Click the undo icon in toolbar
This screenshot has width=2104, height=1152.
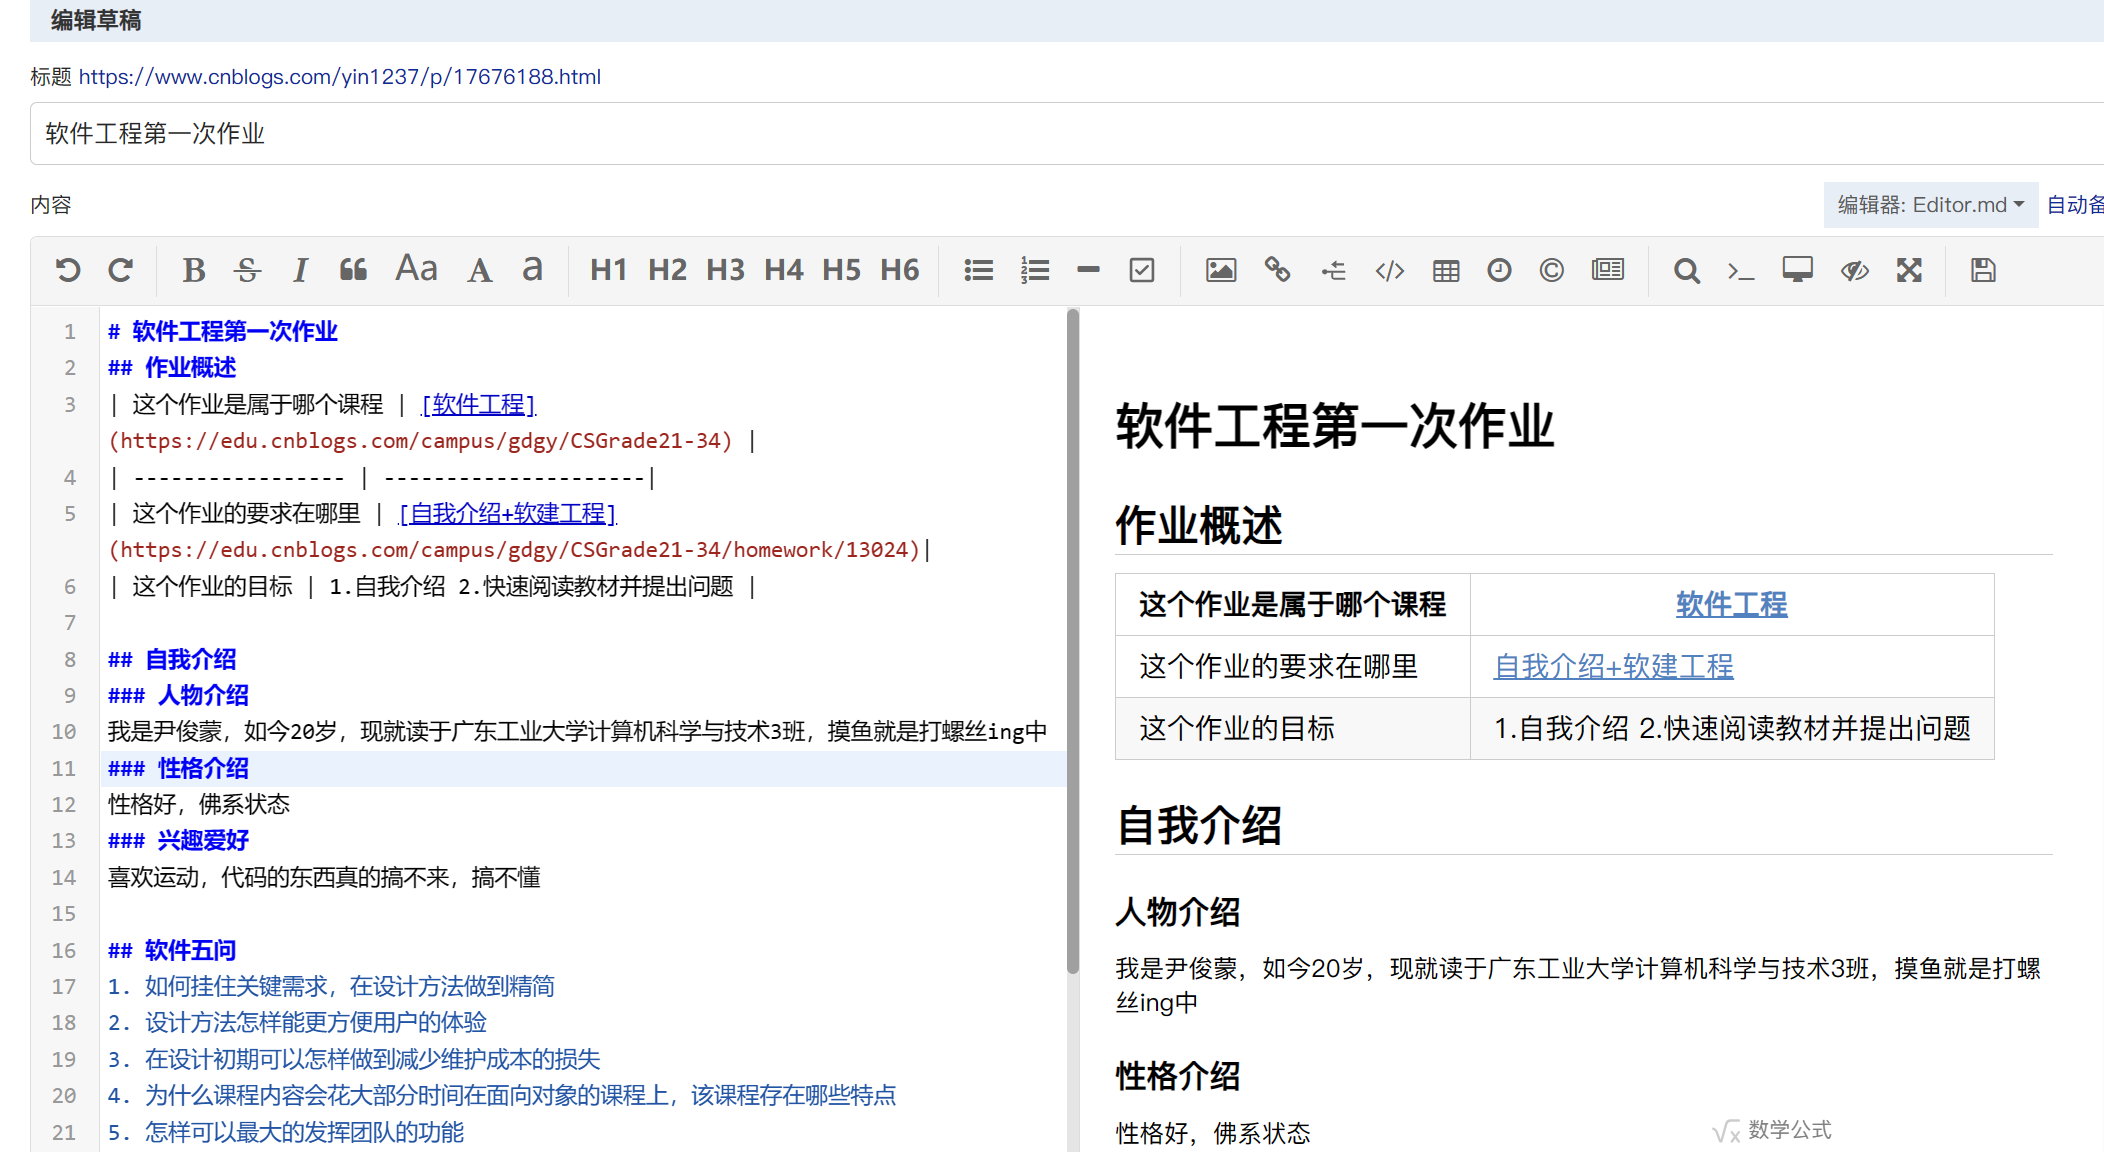[68, 270]
